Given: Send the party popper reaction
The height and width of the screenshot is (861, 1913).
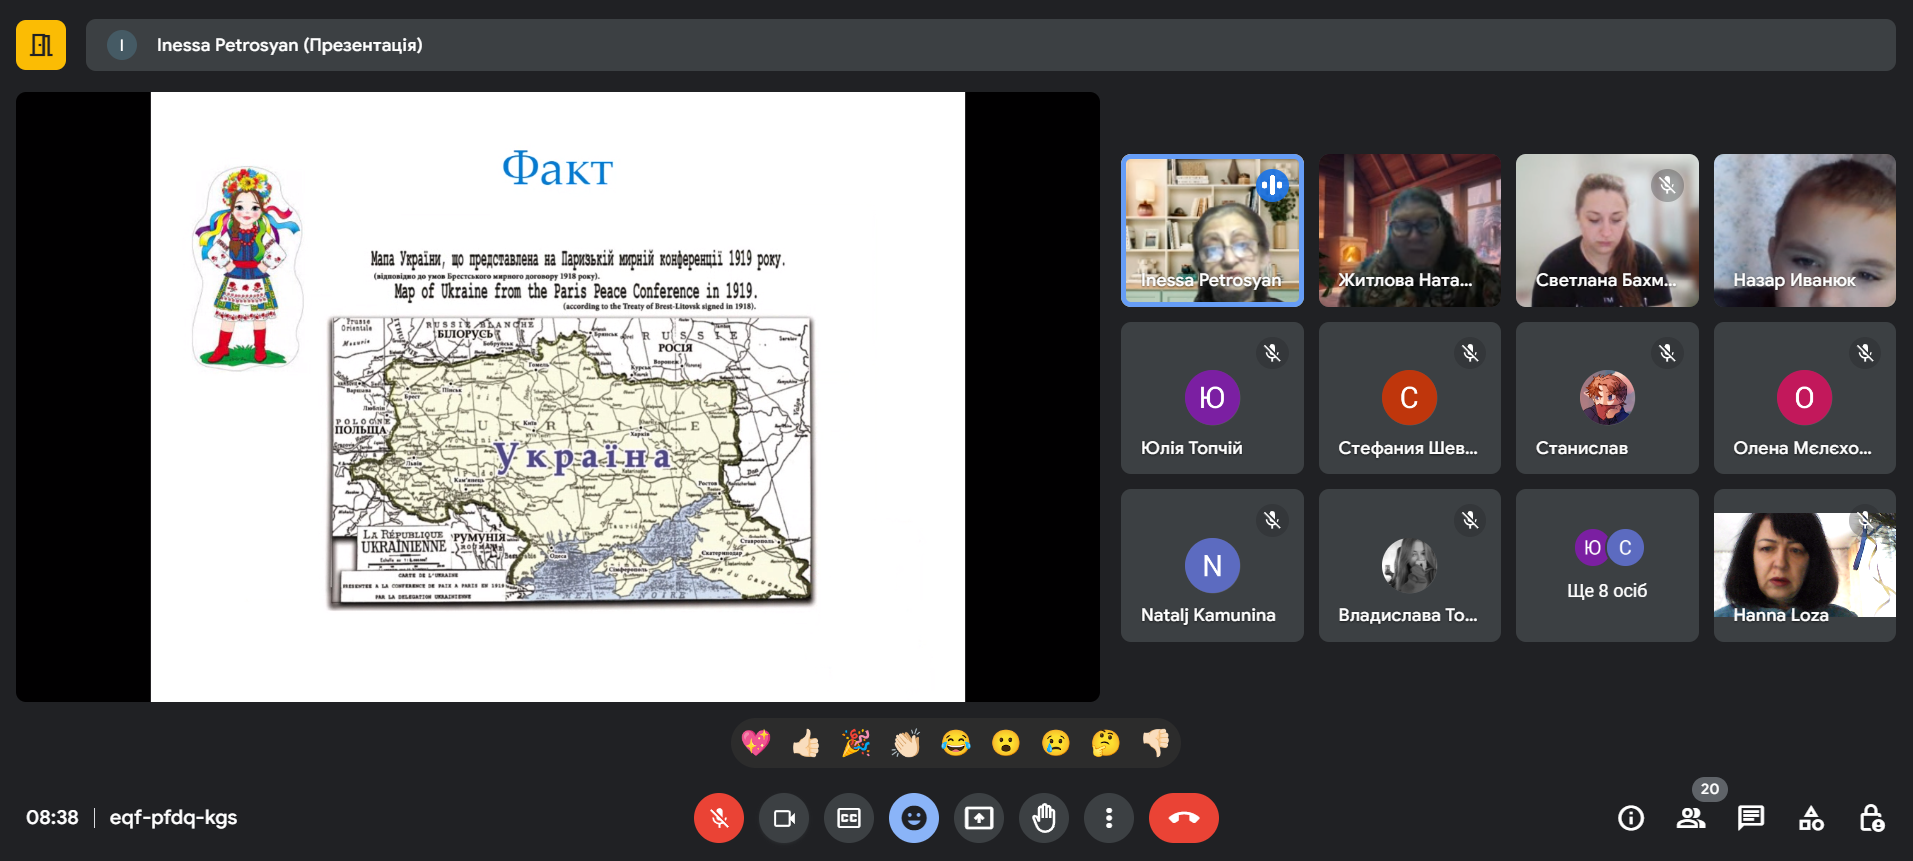Looking at the screenshot, I should [856, 743].
